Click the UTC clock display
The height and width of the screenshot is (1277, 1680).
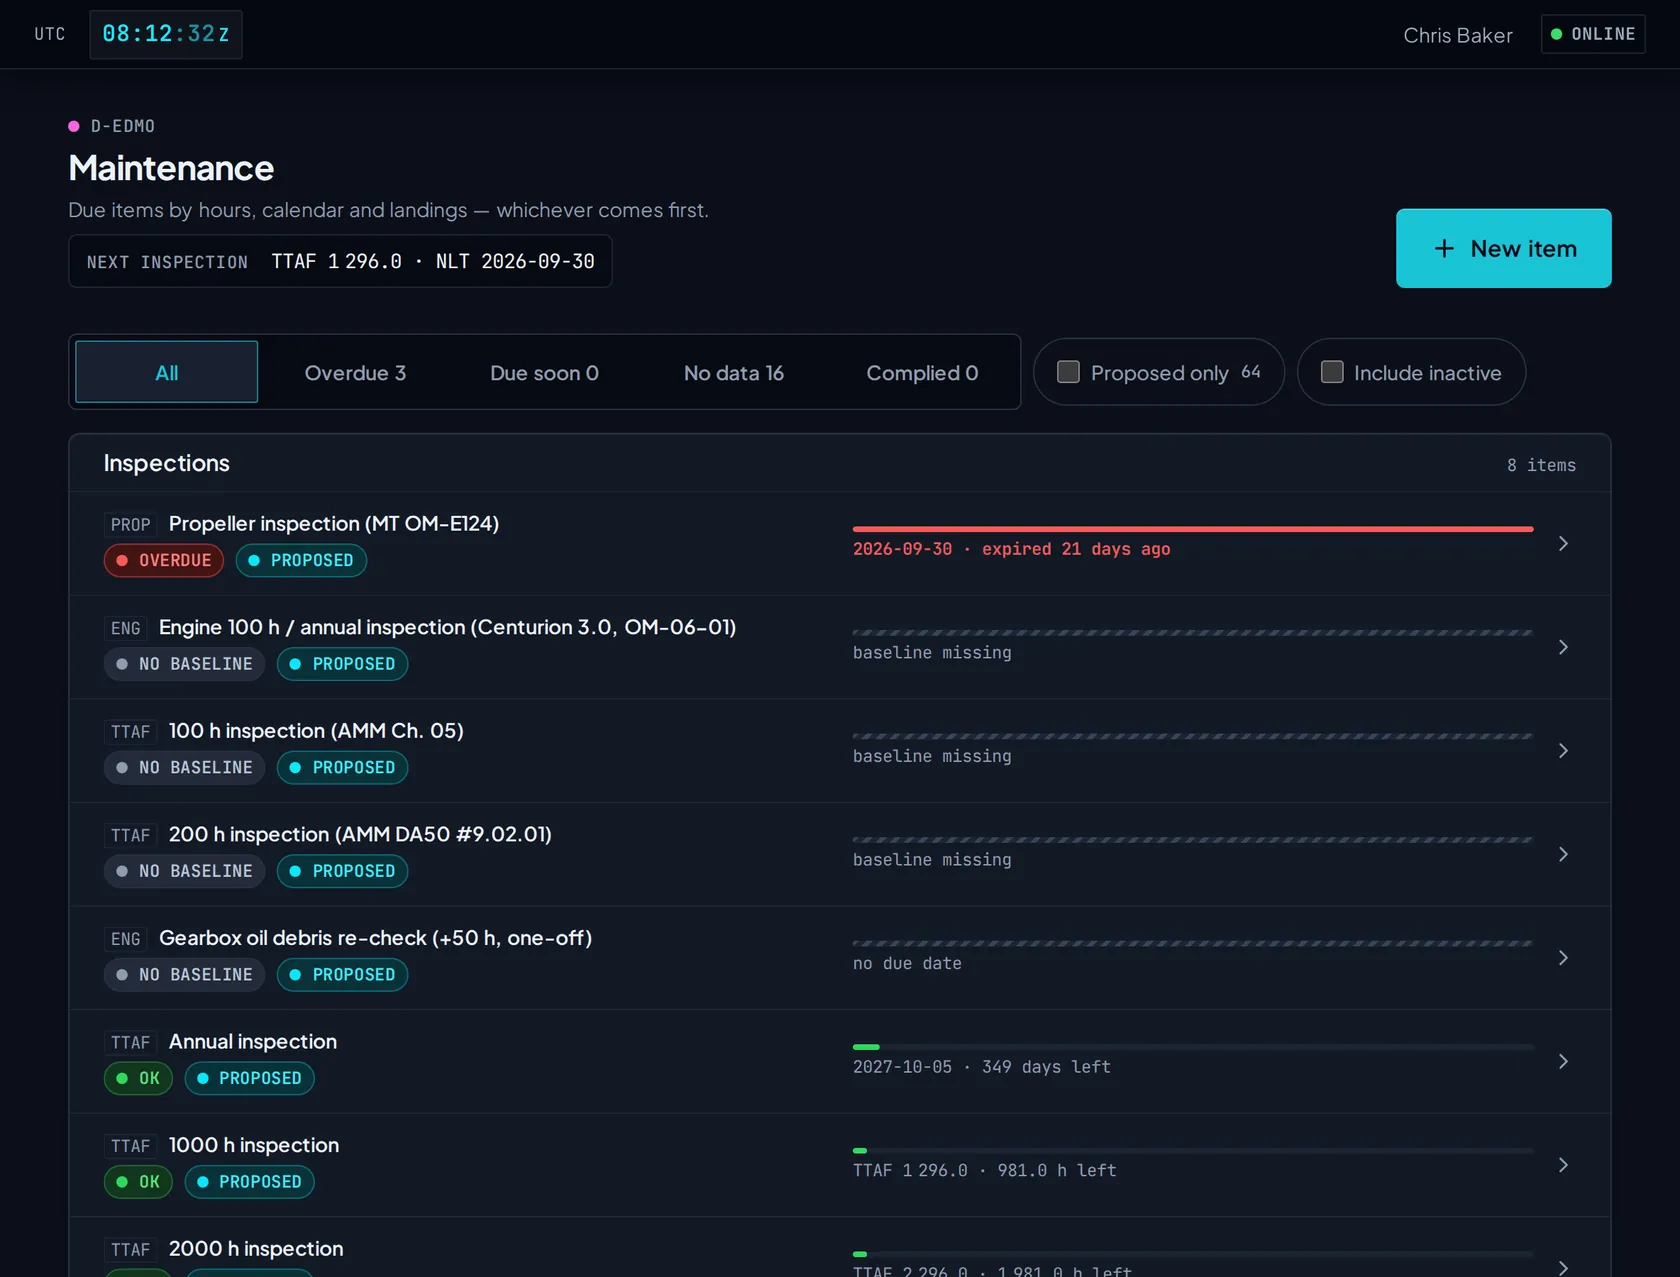[166, 34]
